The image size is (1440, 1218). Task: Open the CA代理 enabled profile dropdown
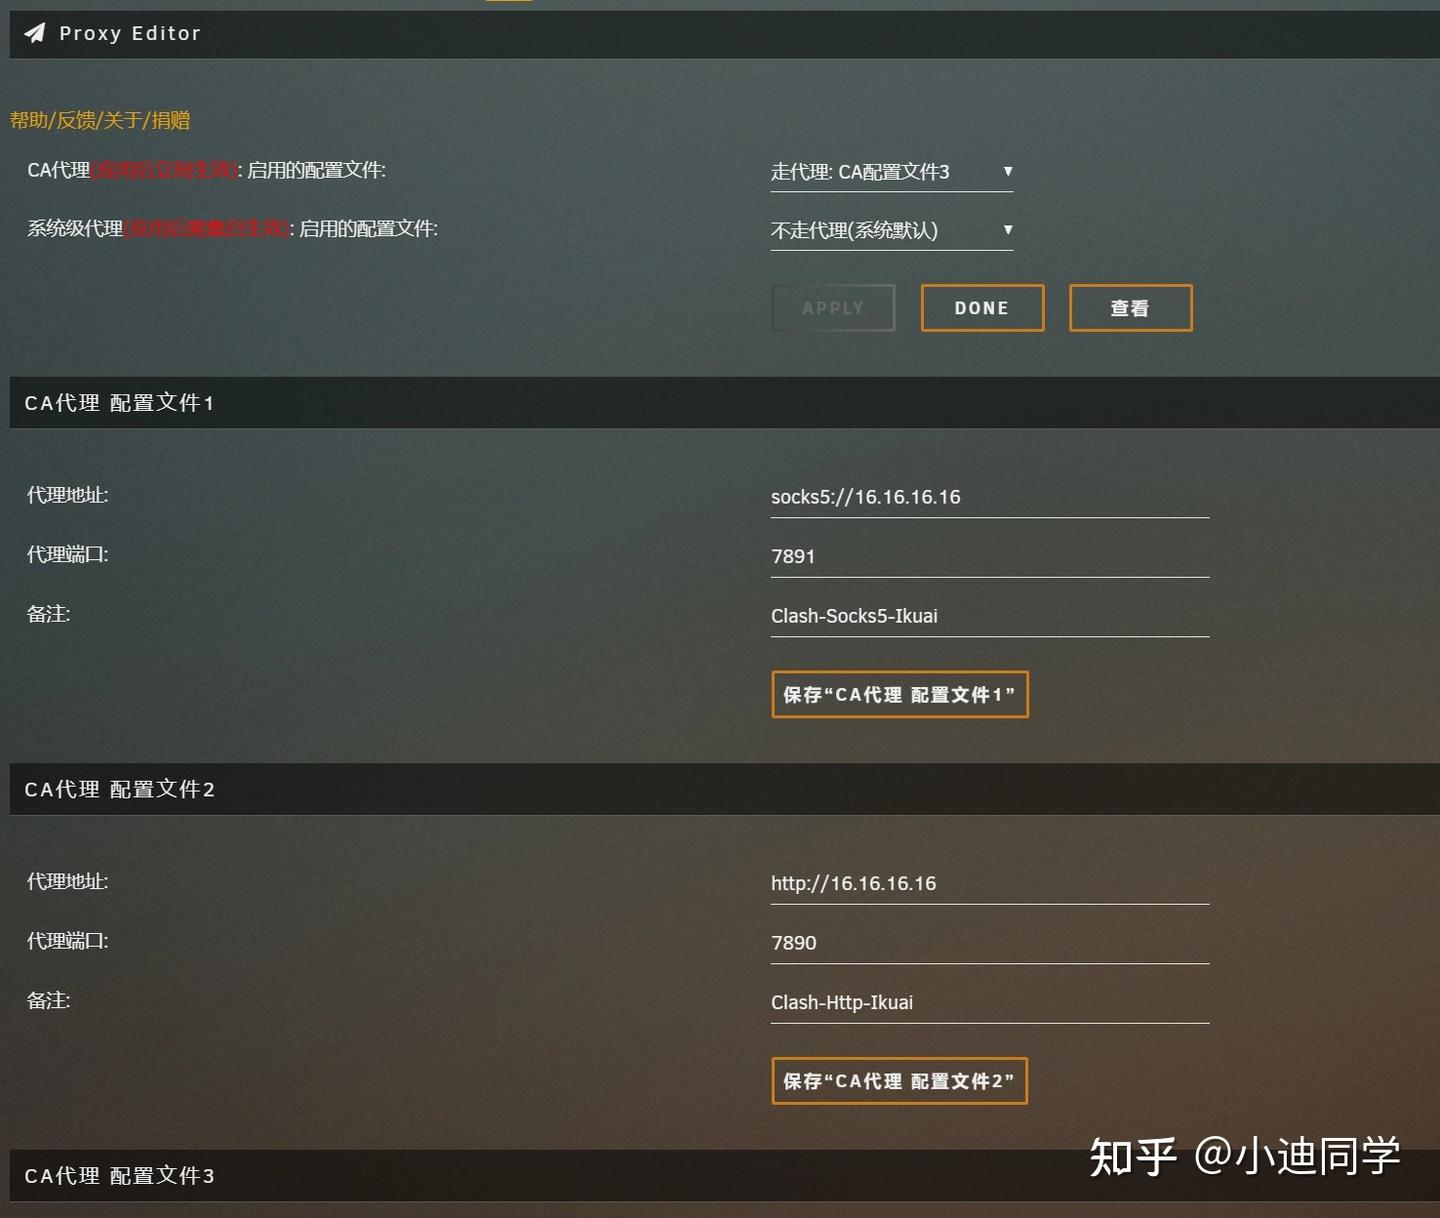(891, 172)
